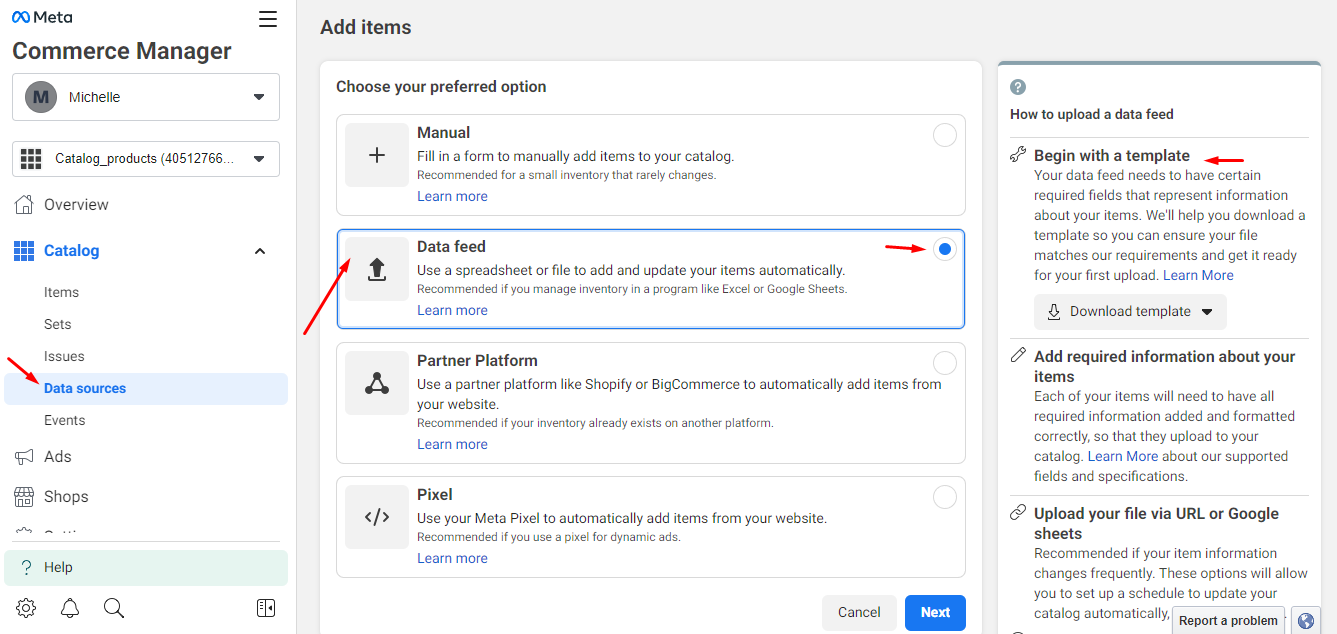Click the Next button
The width and height of the screenshot is (1337, 634).
click(x=934, y=612)
